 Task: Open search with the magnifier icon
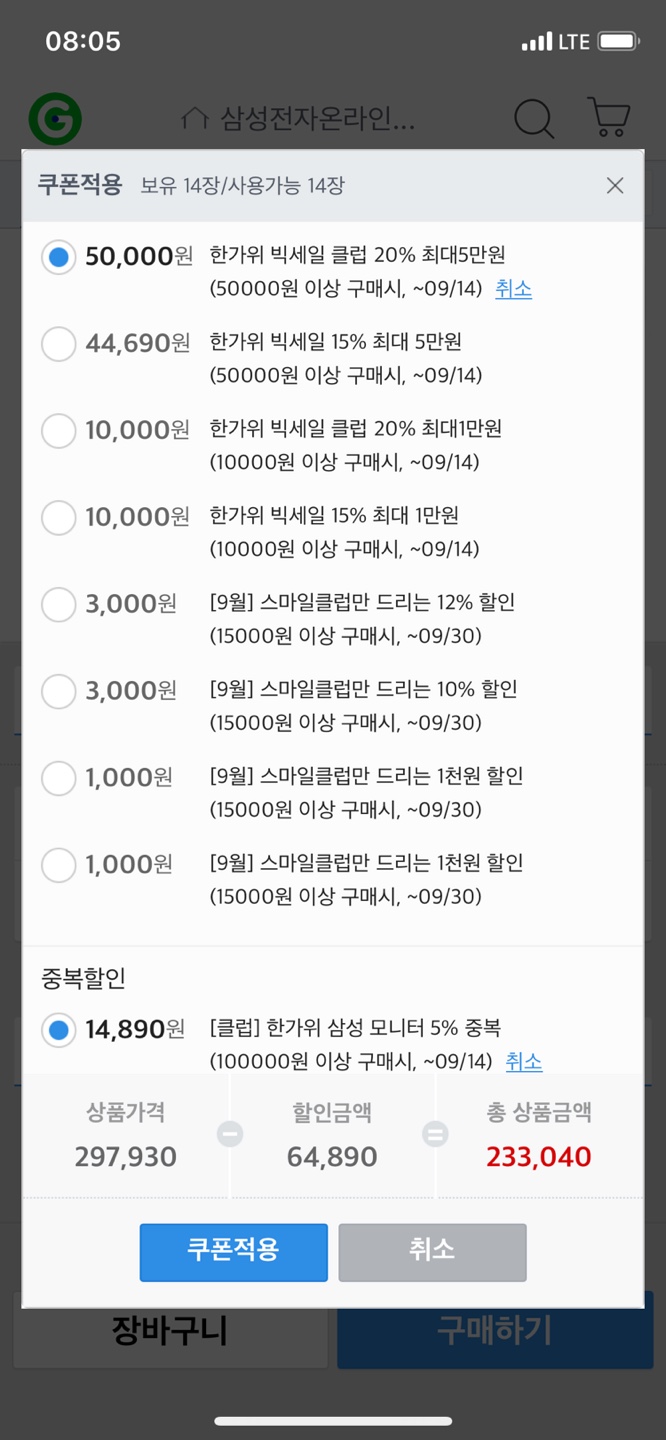point(534,119)
